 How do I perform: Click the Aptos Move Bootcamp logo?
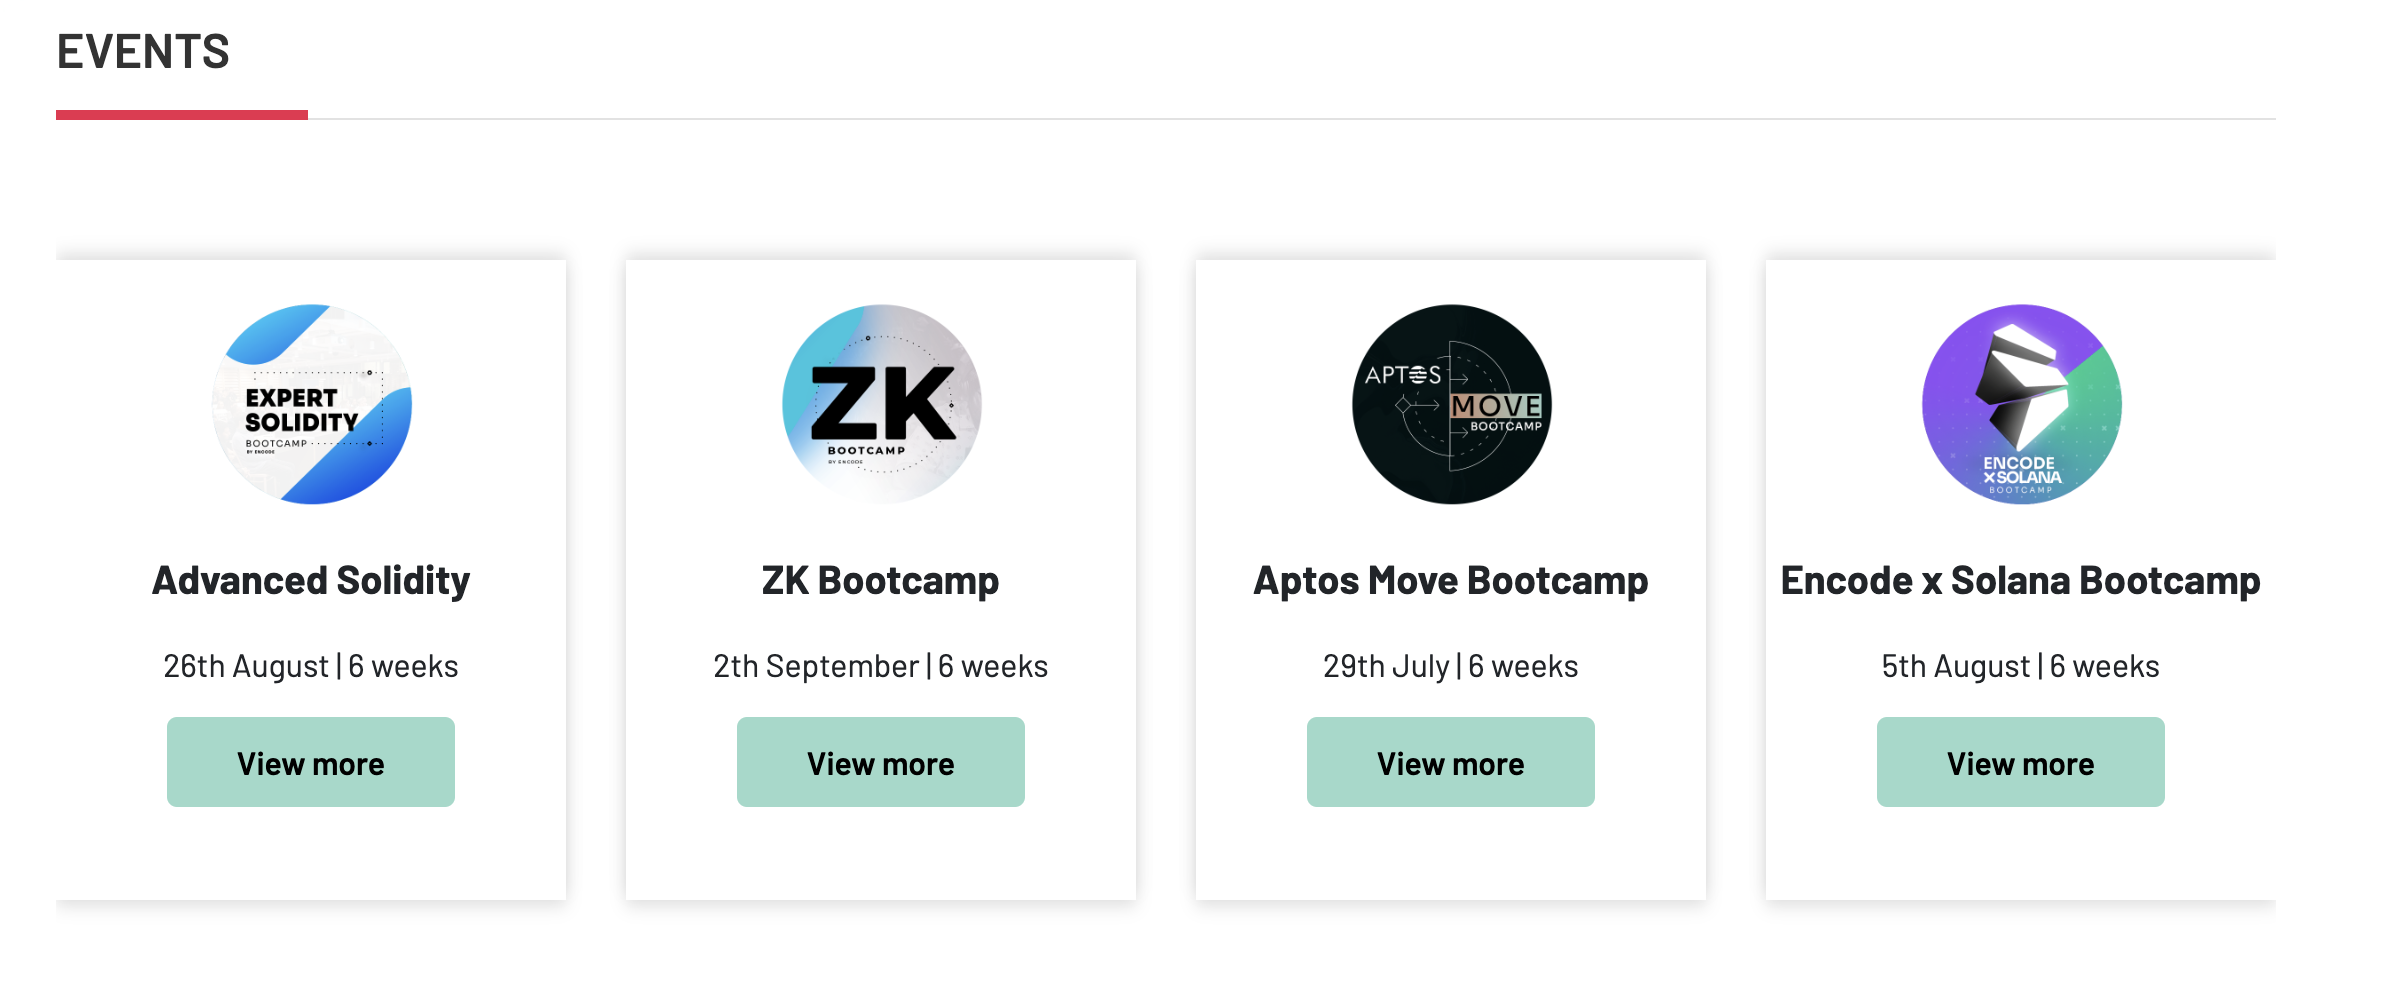point(1450,404)
